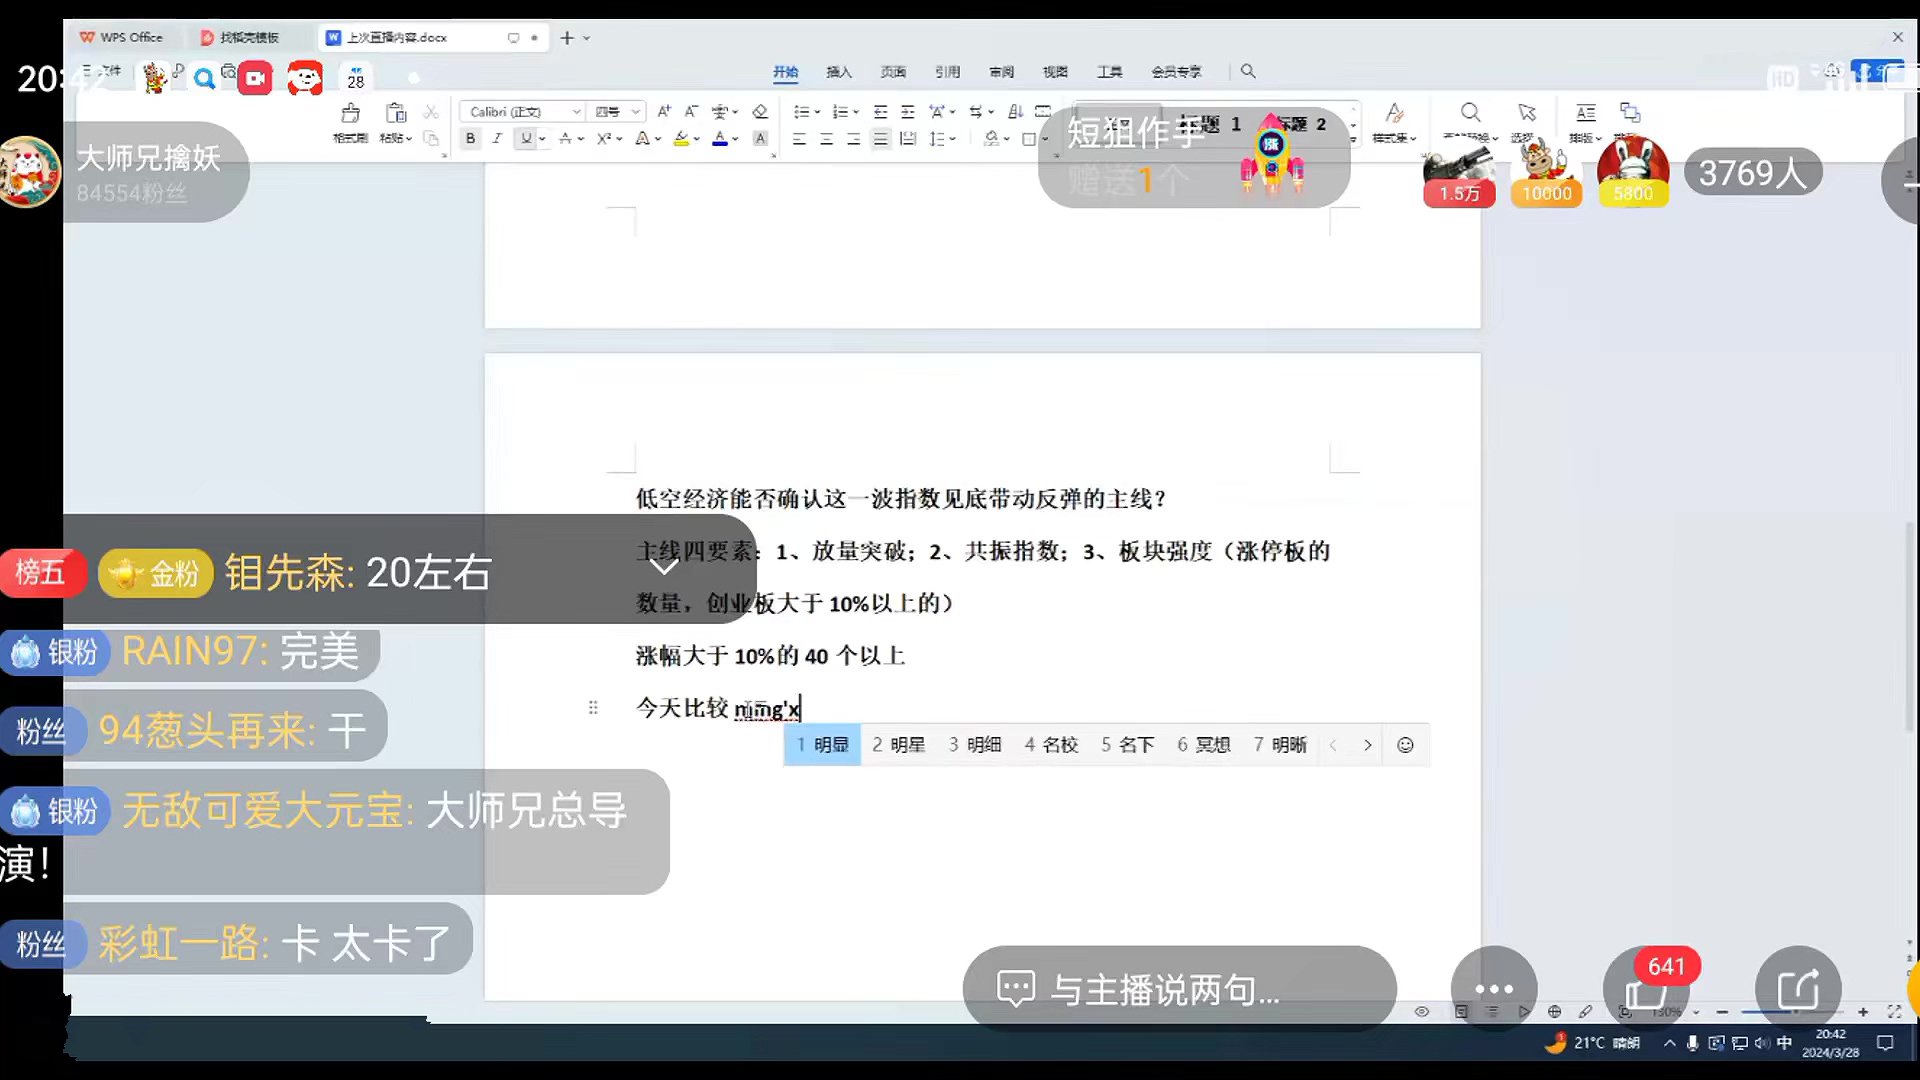The width and height of the screenshot is (1920, 1080).
Task: Open the emoji picker in IME candidate bar
Action: click(1405, 745)
